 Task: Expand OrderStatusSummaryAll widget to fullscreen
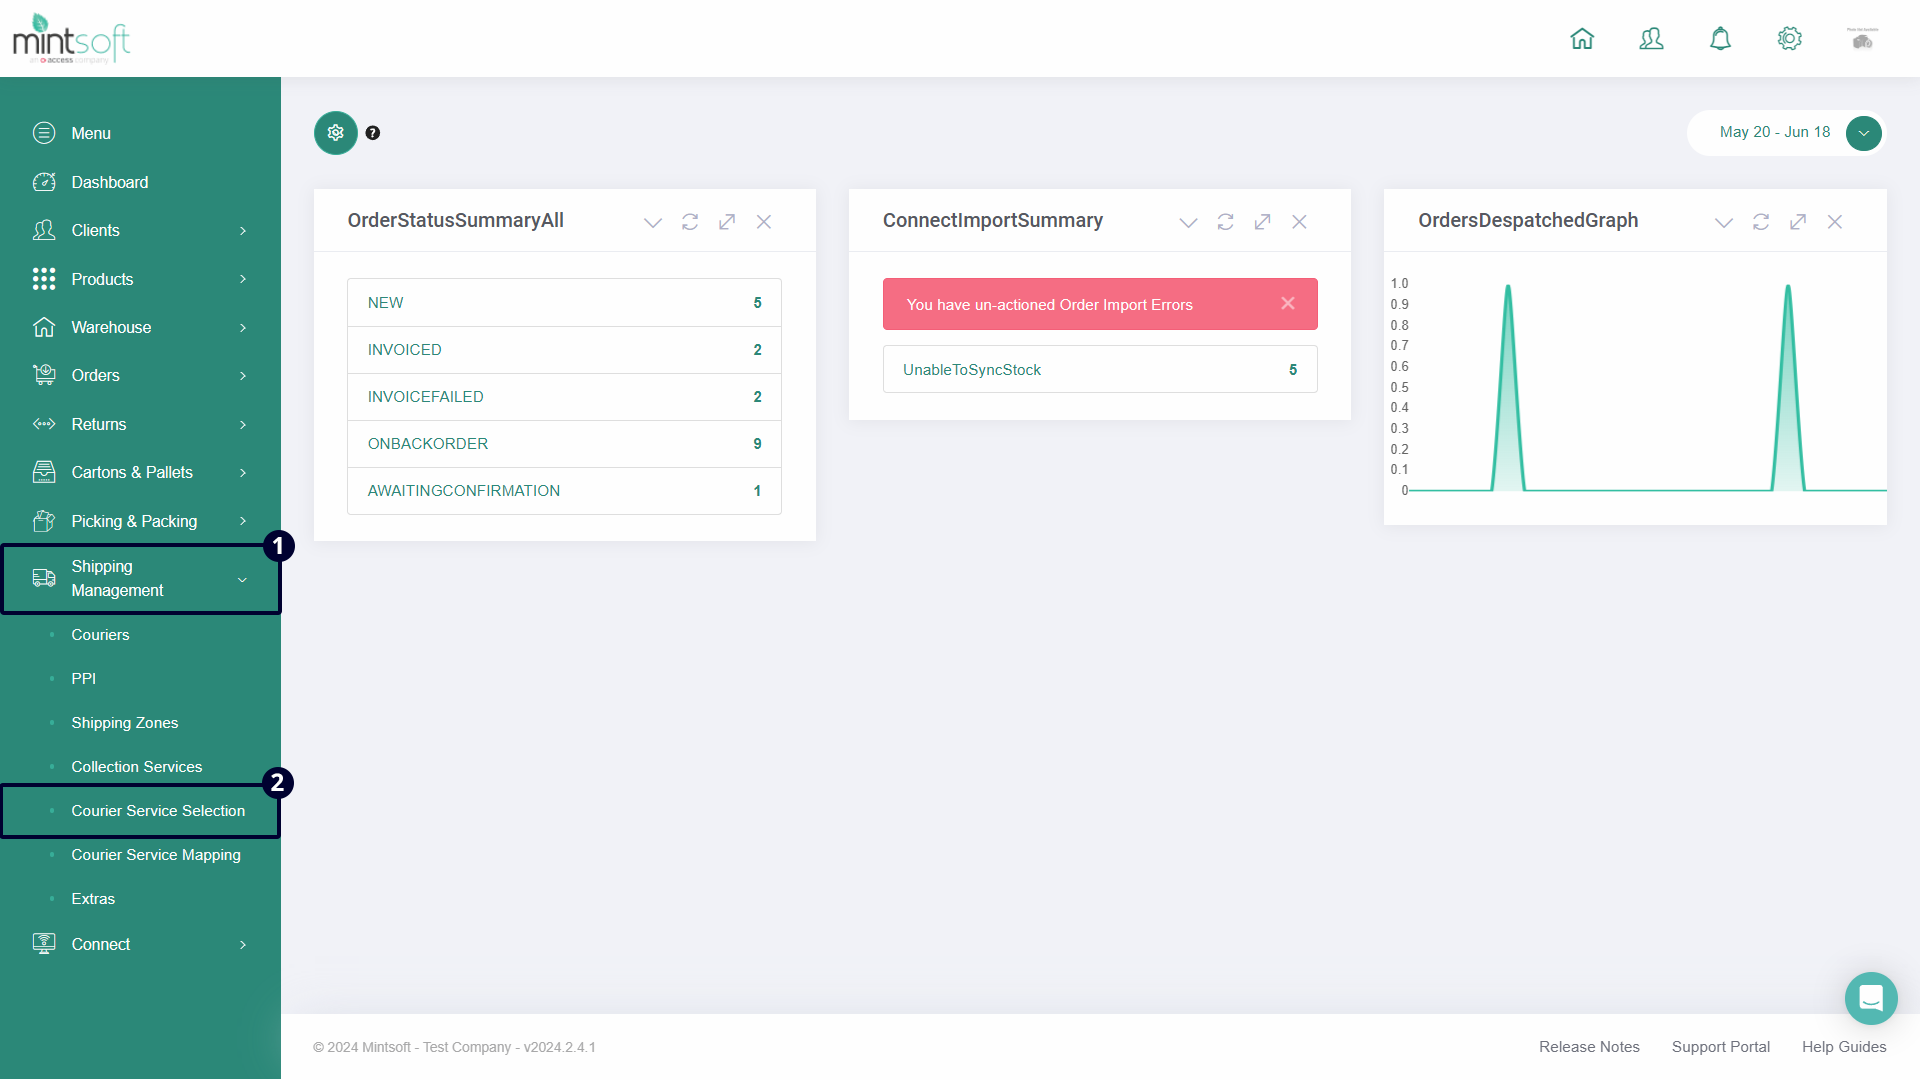pyautogui.click(x=727, y=222)
